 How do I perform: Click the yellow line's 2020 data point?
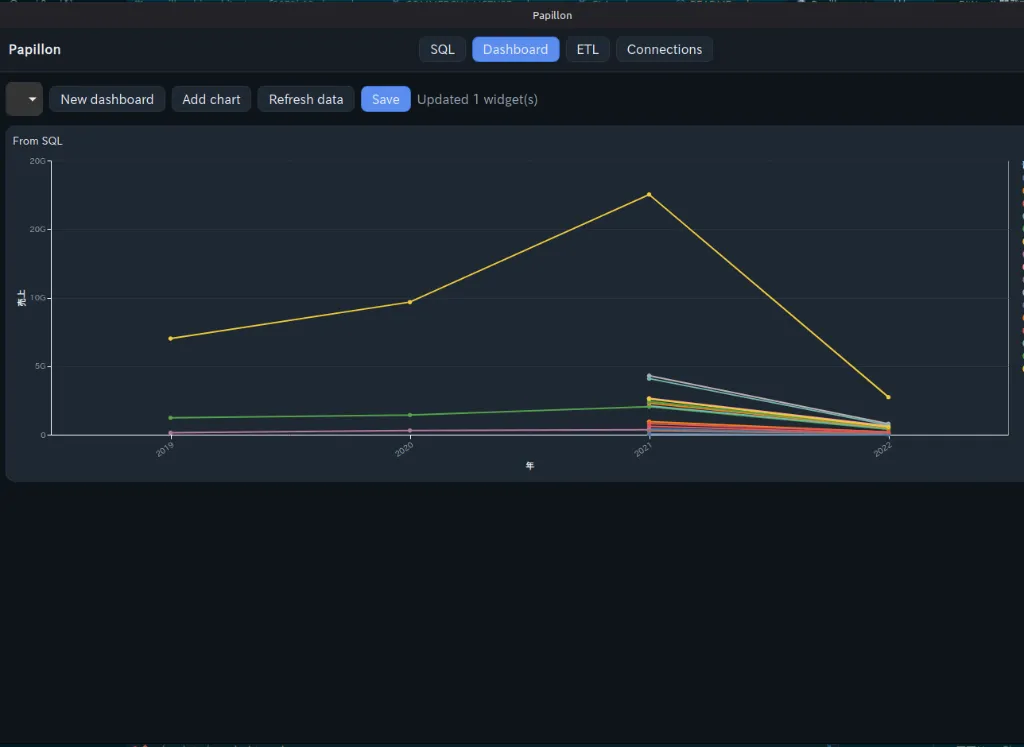[409, 302]
